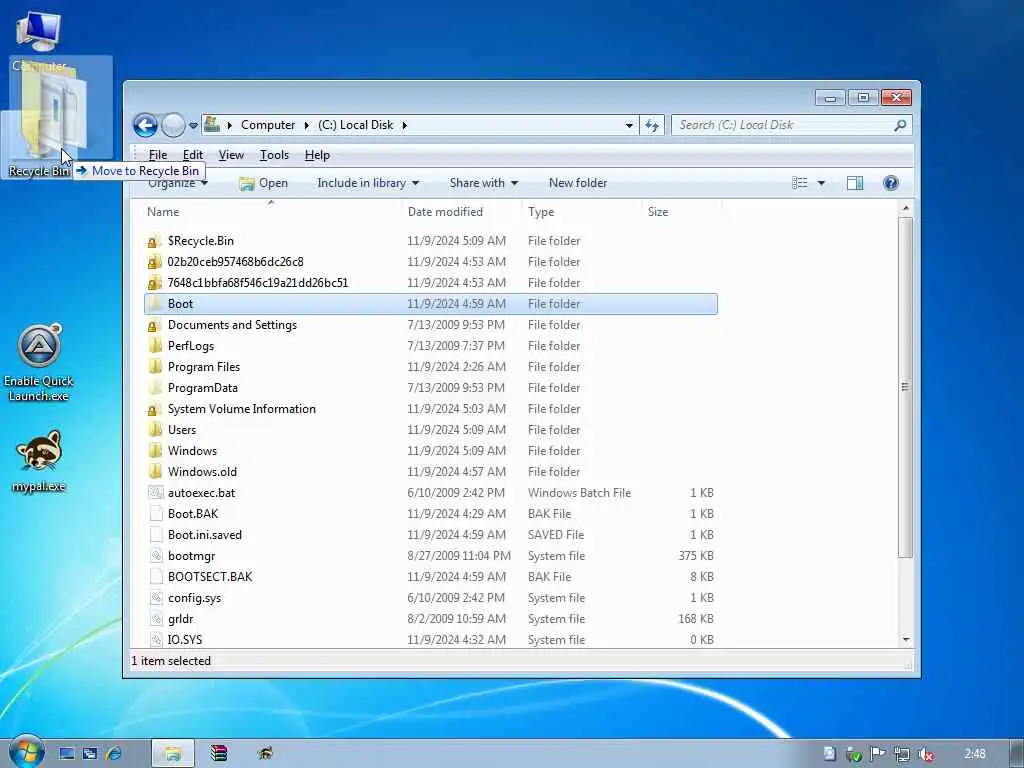Open the Tools menu
Image resolution: width=1024 pixels, height=768 pixels.
pos(274,155)
